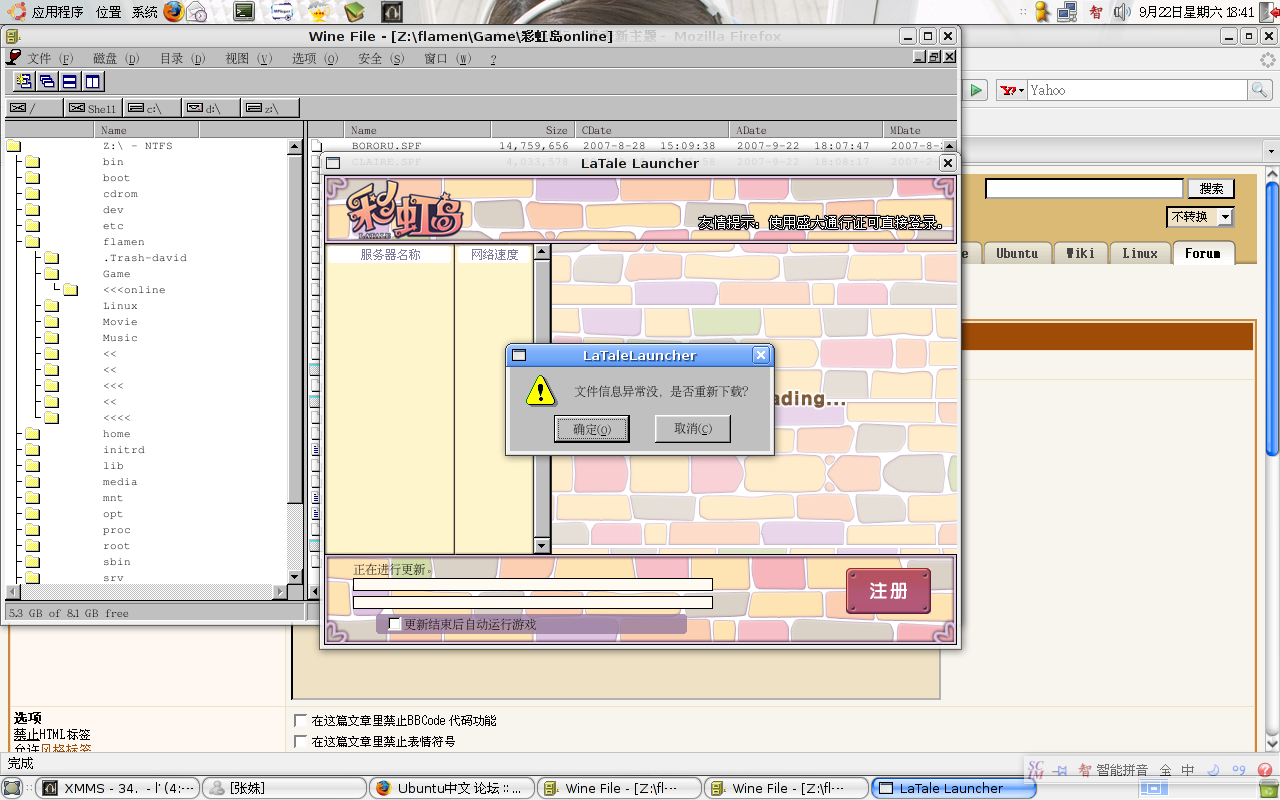
Task: Open volume control speaker icon
Action: pos(1122,12)
